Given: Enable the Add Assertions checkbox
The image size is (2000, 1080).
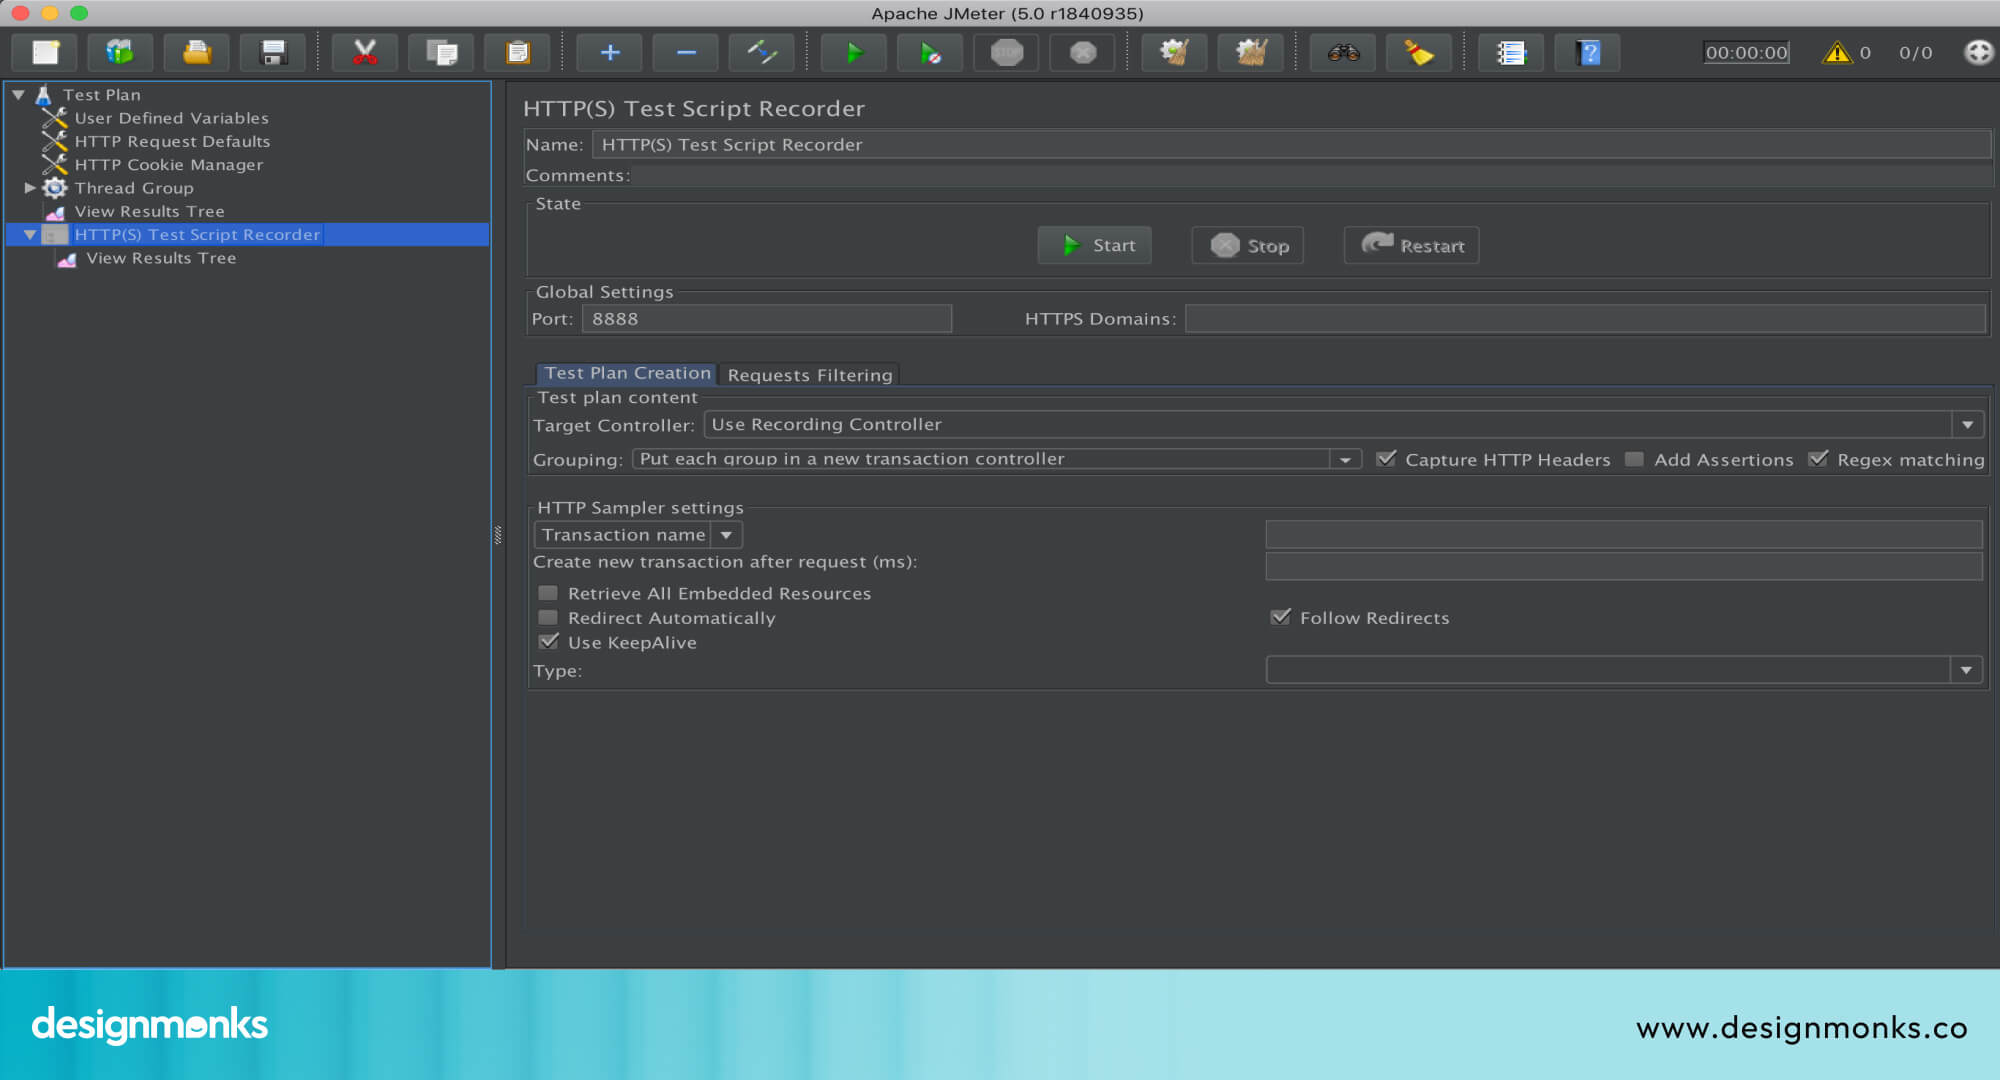Looking at the screenshot, I should [x=1634, y=459].
